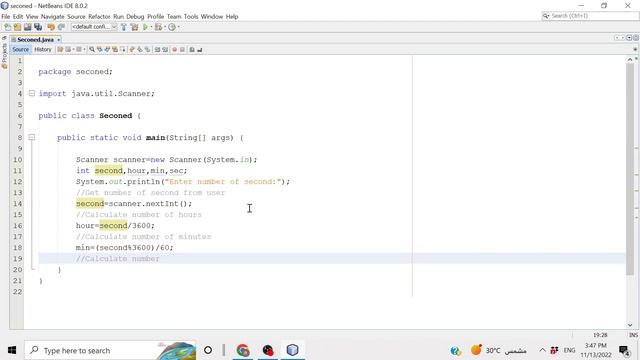The width and height of the screenshot is (640, 360).
Task: Open the notification center icon
Action: point(624,350)
